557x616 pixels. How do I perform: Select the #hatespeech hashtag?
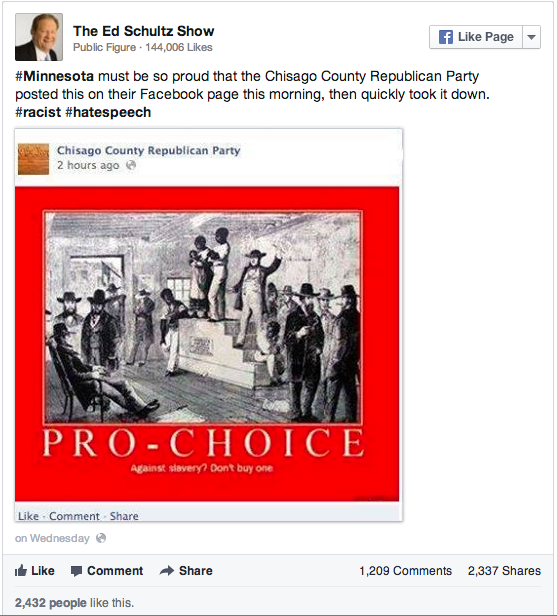click(x=108, y=112)
